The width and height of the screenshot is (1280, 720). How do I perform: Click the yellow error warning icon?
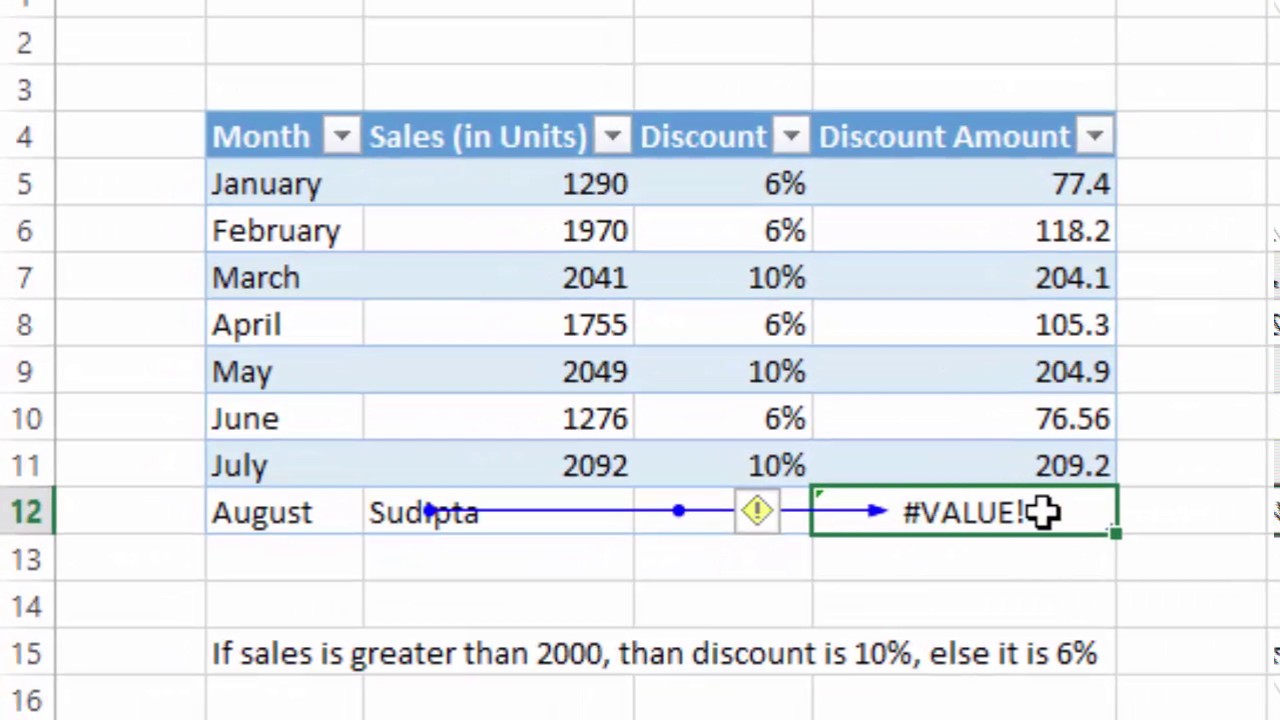pos(757,512)
